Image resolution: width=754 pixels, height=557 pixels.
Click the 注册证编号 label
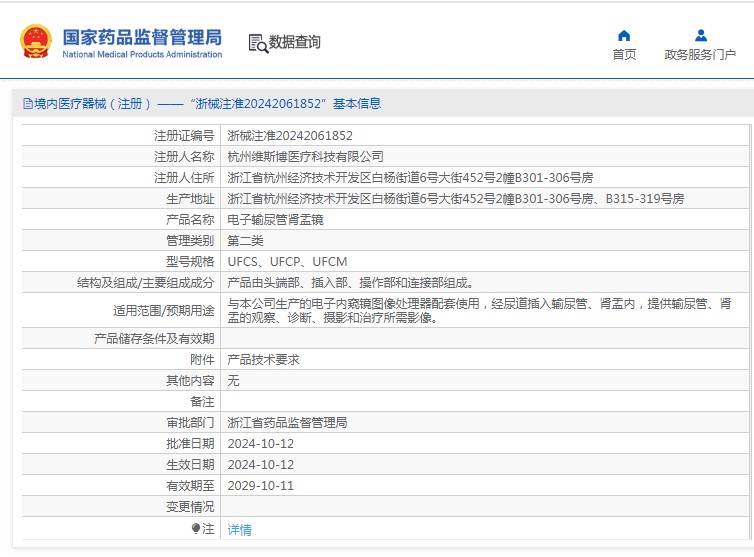coord(184,136)
